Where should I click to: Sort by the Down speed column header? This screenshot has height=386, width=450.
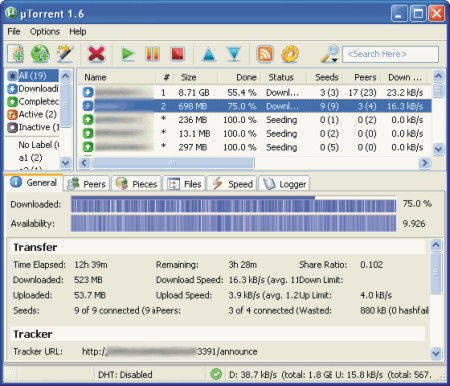(406, 77)
